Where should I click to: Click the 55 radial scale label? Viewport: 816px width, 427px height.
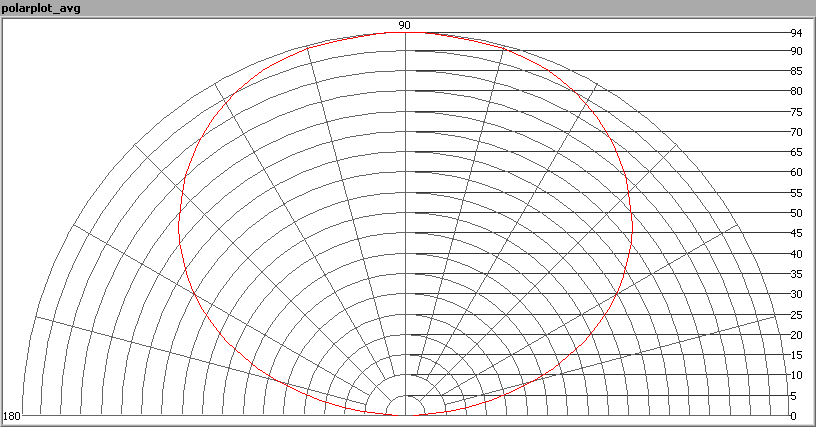click(x=795, y=193)
